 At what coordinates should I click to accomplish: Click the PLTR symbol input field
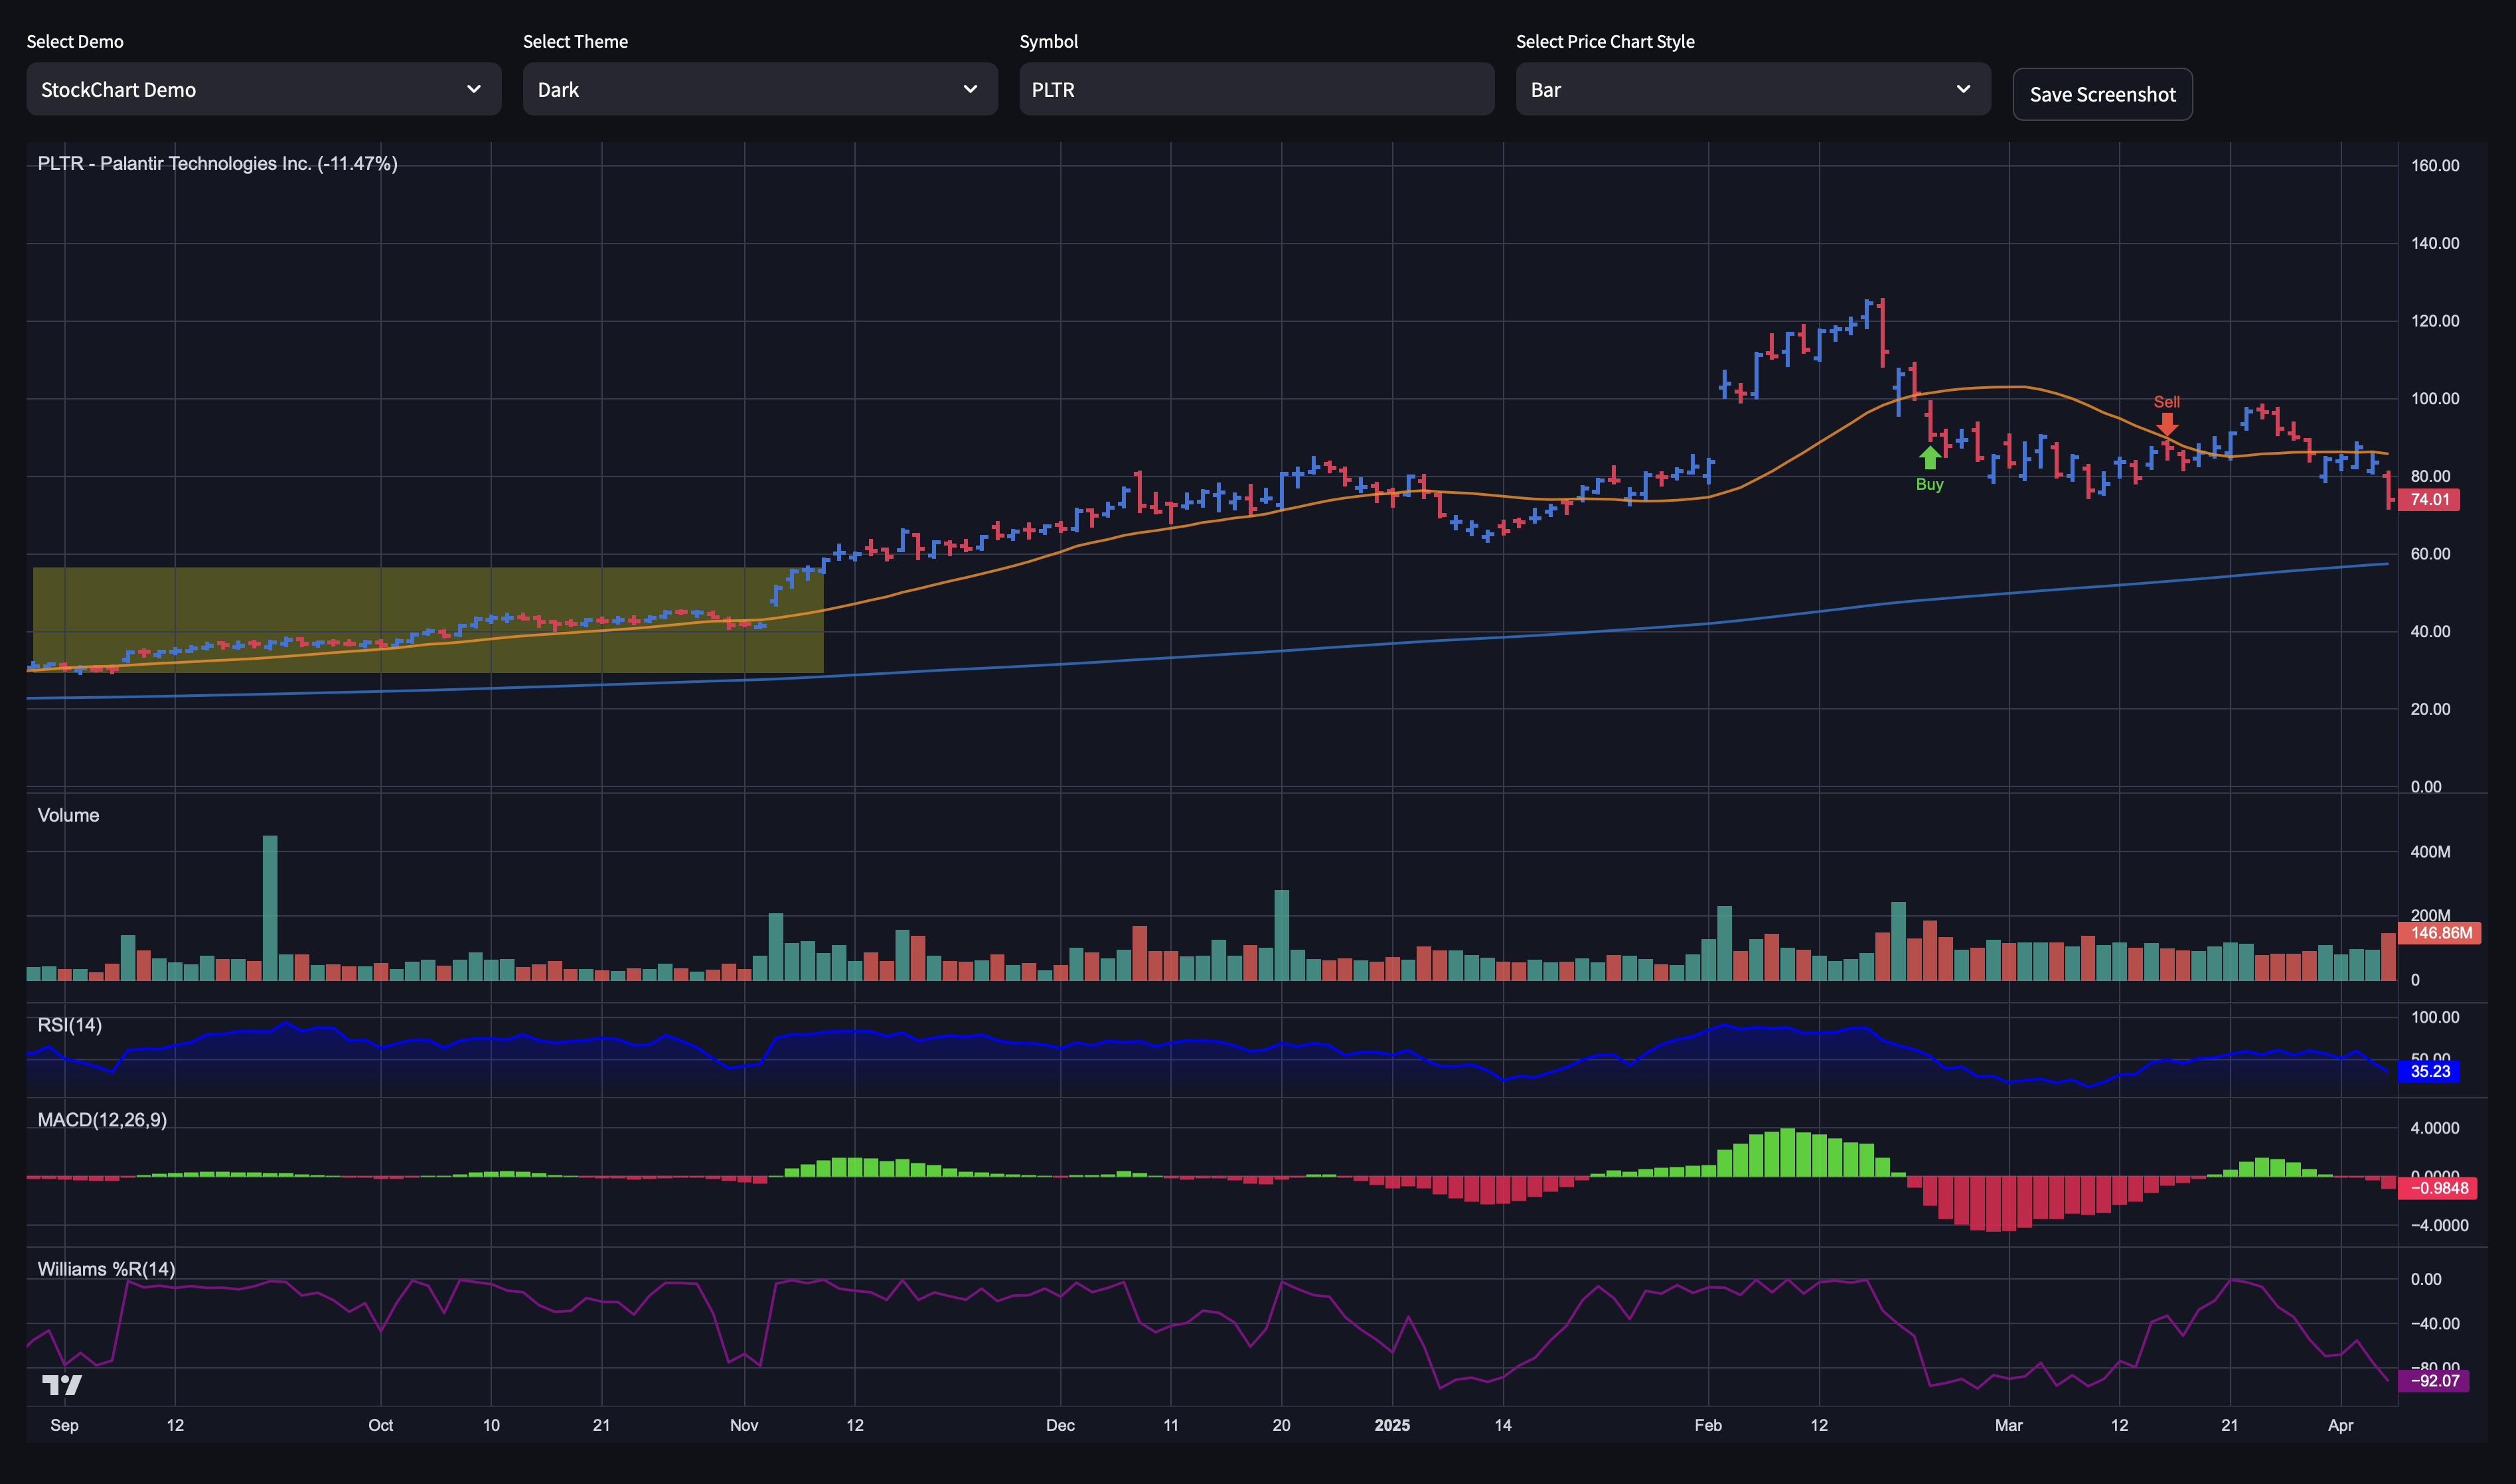click(x=1256, y=89)
